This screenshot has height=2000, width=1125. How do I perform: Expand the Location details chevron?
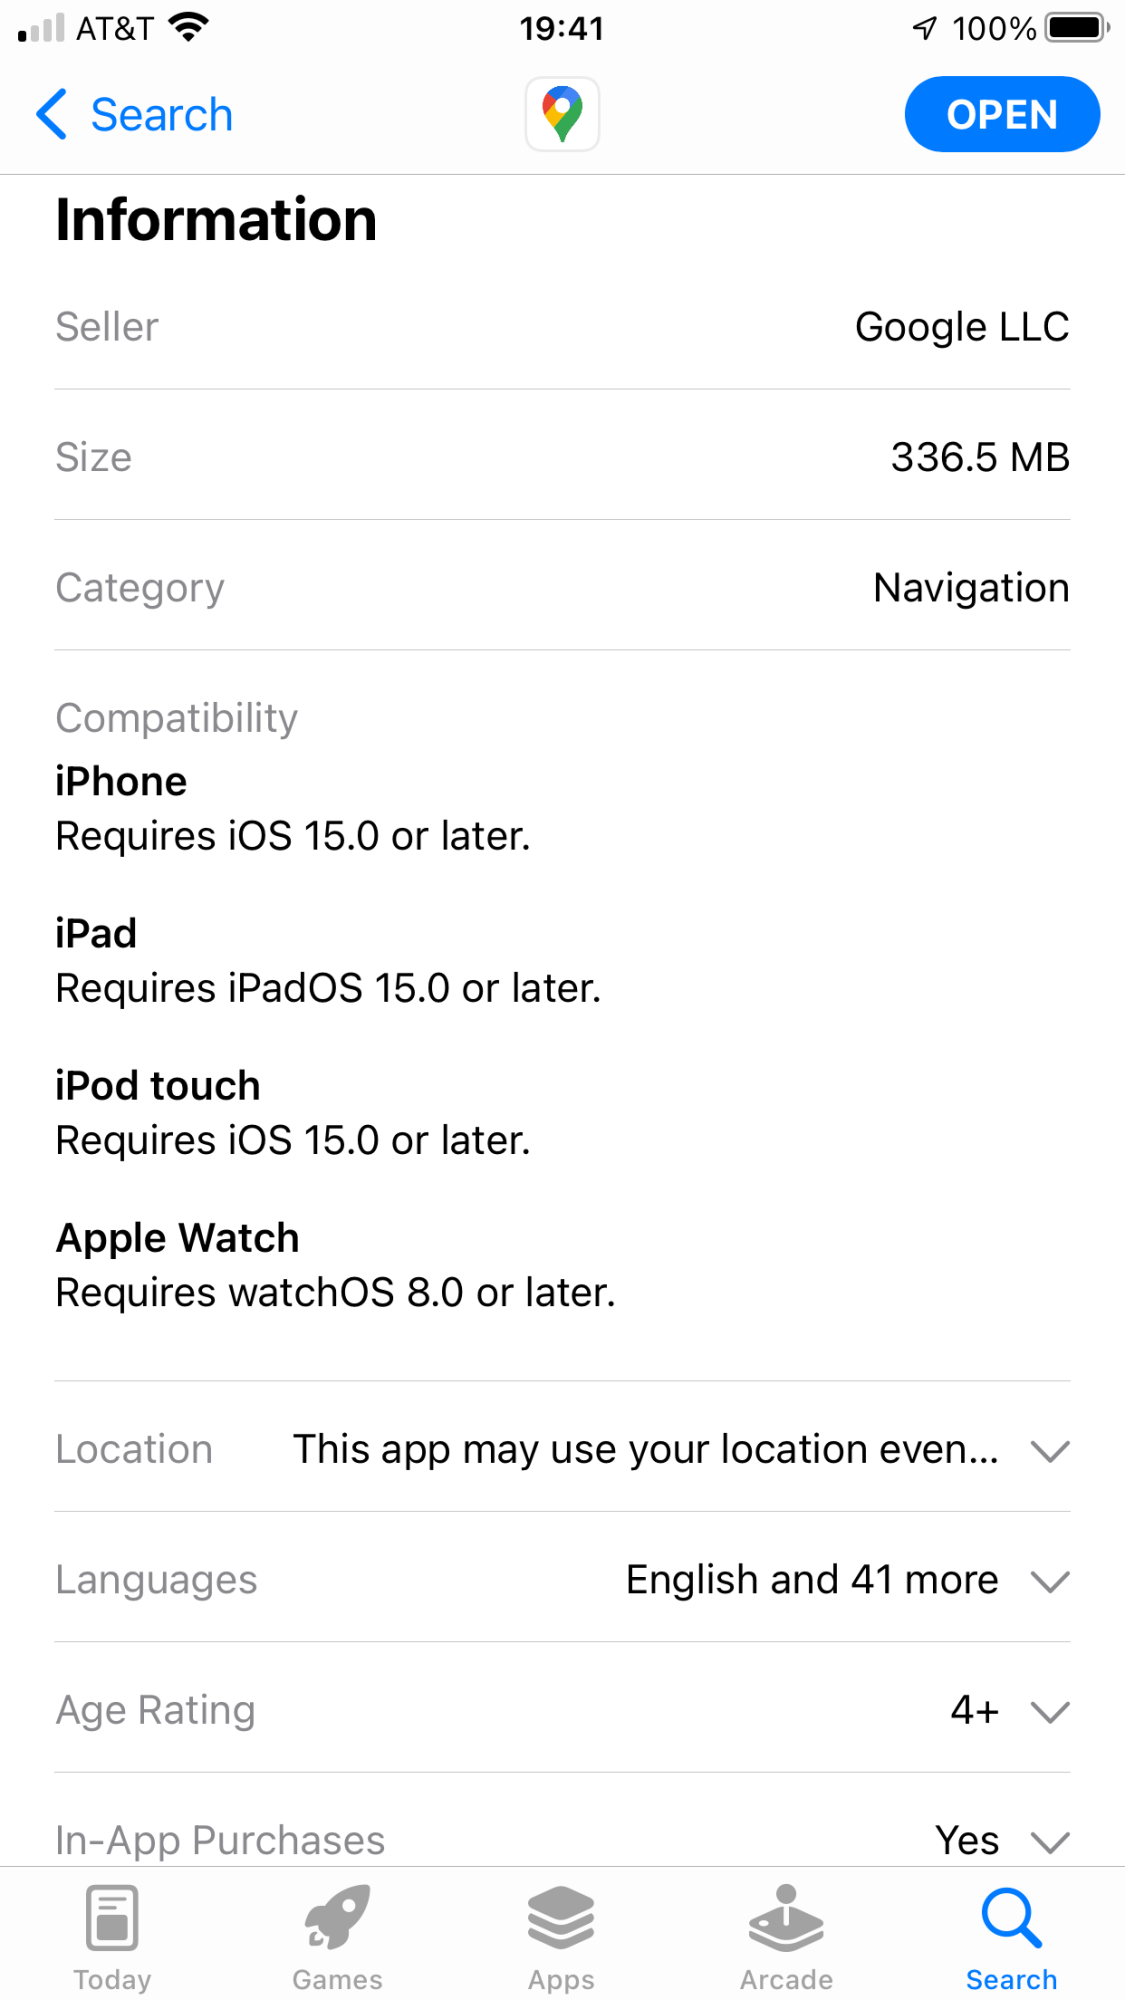pos(1050,1451)
